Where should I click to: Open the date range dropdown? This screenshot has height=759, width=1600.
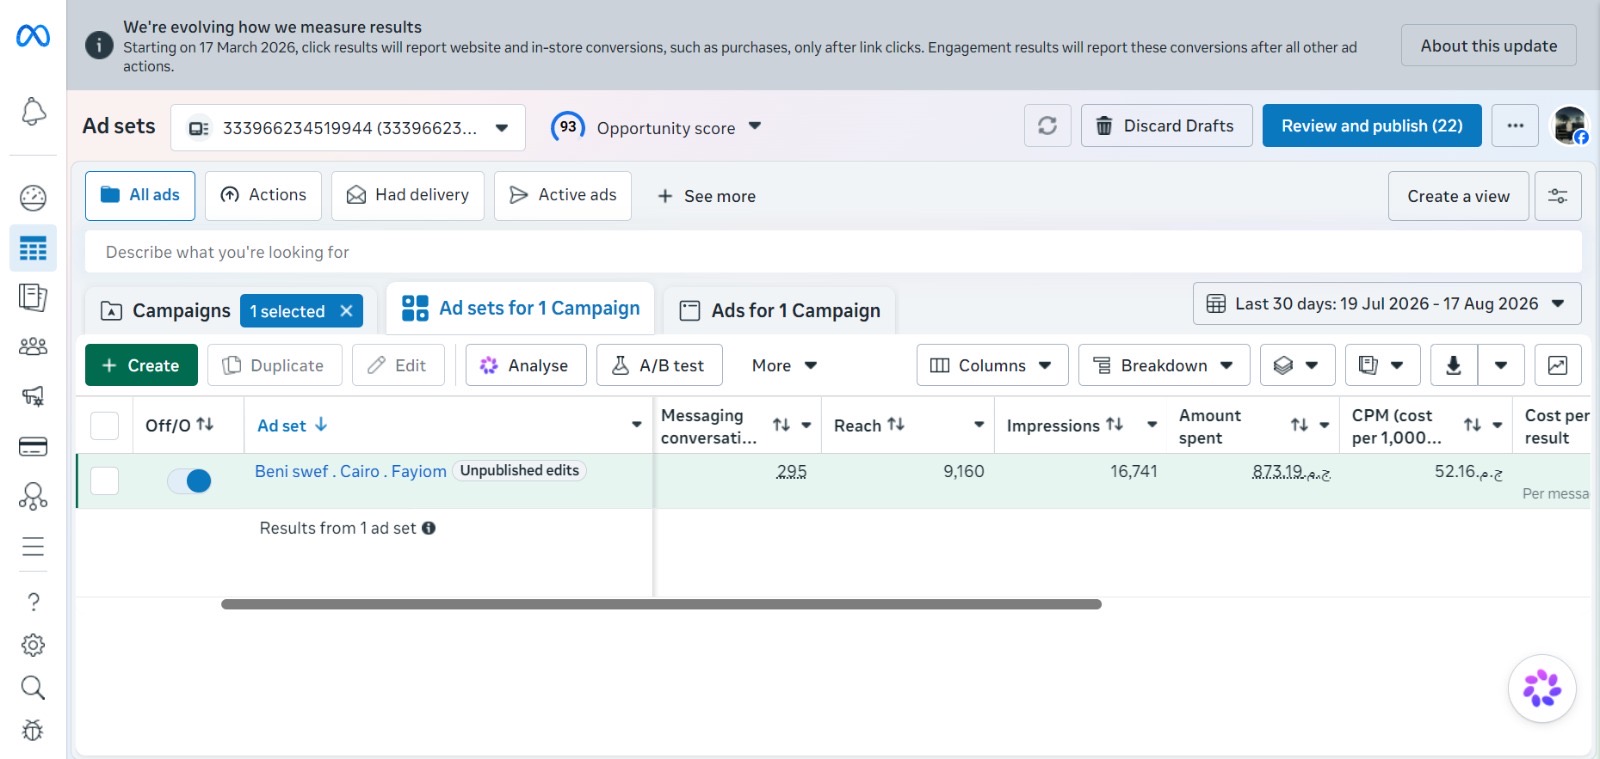(x=1387, y=303)
